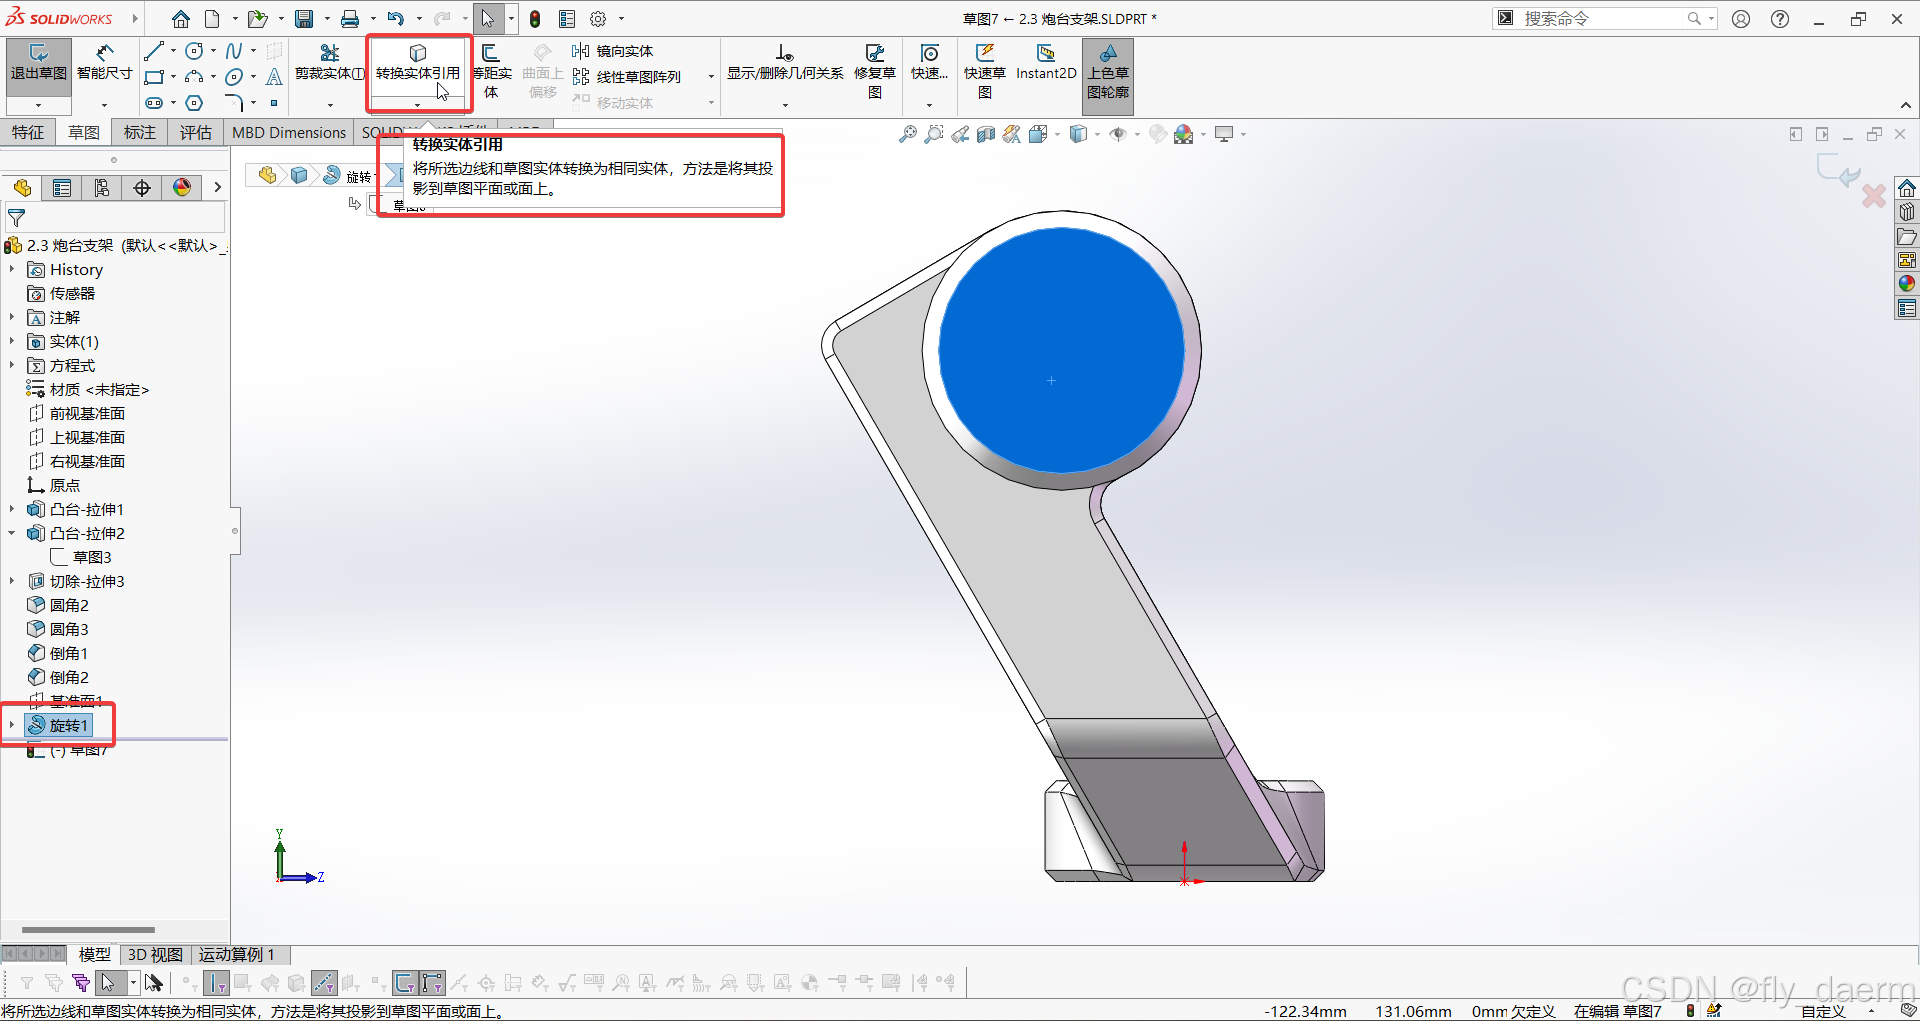This screenshot has height=1021, width=1920.
Task: Click the filter icon in feature tree
Action: point(16,217)
